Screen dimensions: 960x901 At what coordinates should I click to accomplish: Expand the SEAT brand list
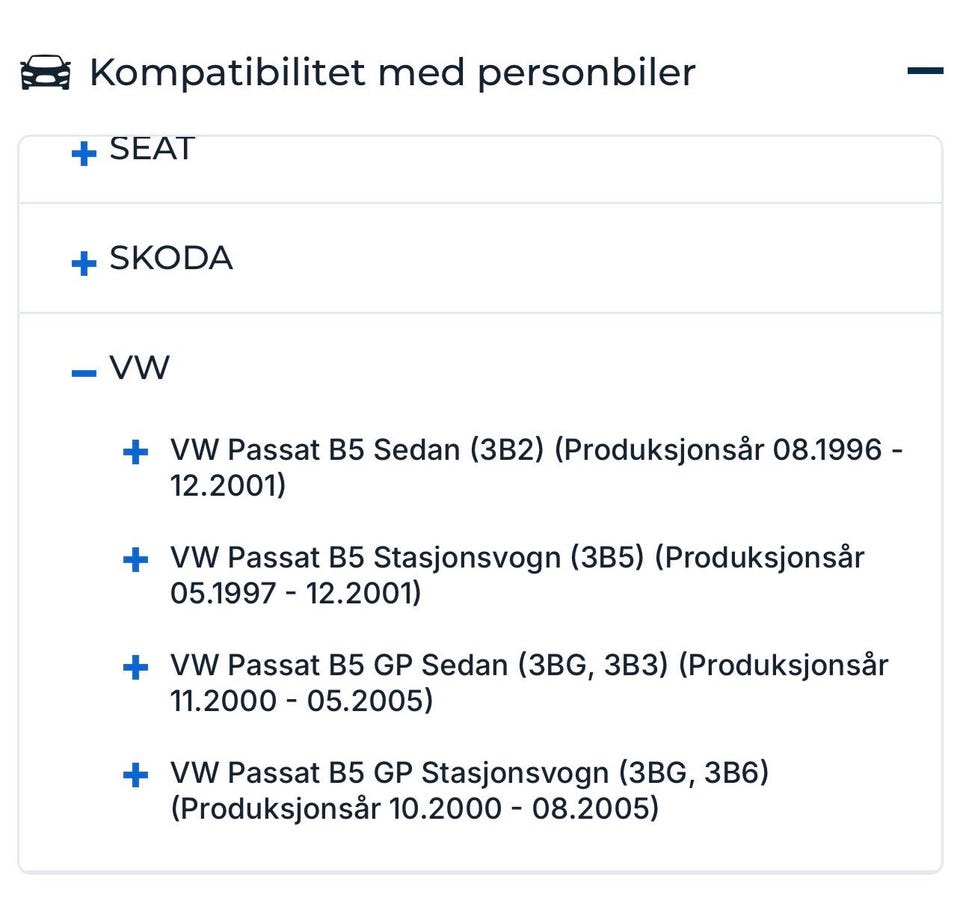point(84,153)
